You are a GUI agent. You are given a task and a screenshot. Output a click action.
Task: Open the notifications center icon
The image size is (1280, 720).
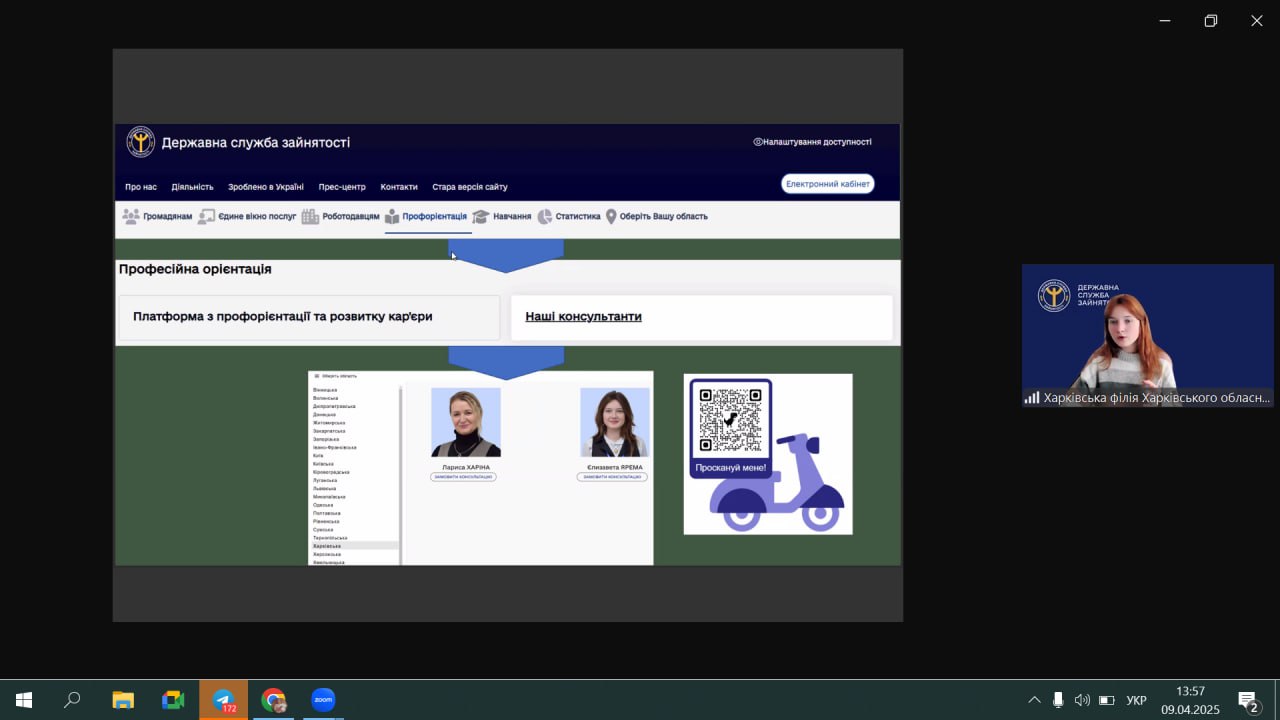click(x=1247, y=700)
